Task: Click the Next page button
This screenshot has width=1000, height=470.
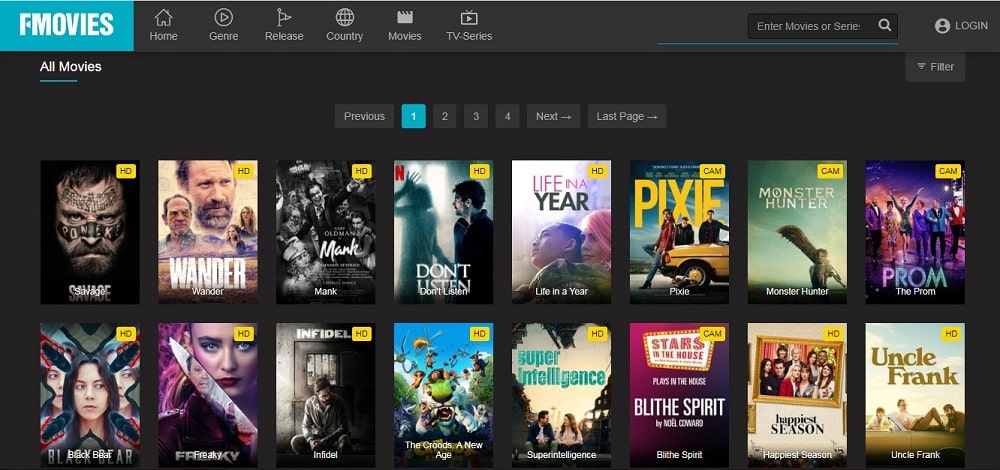Action: [553, 116]
